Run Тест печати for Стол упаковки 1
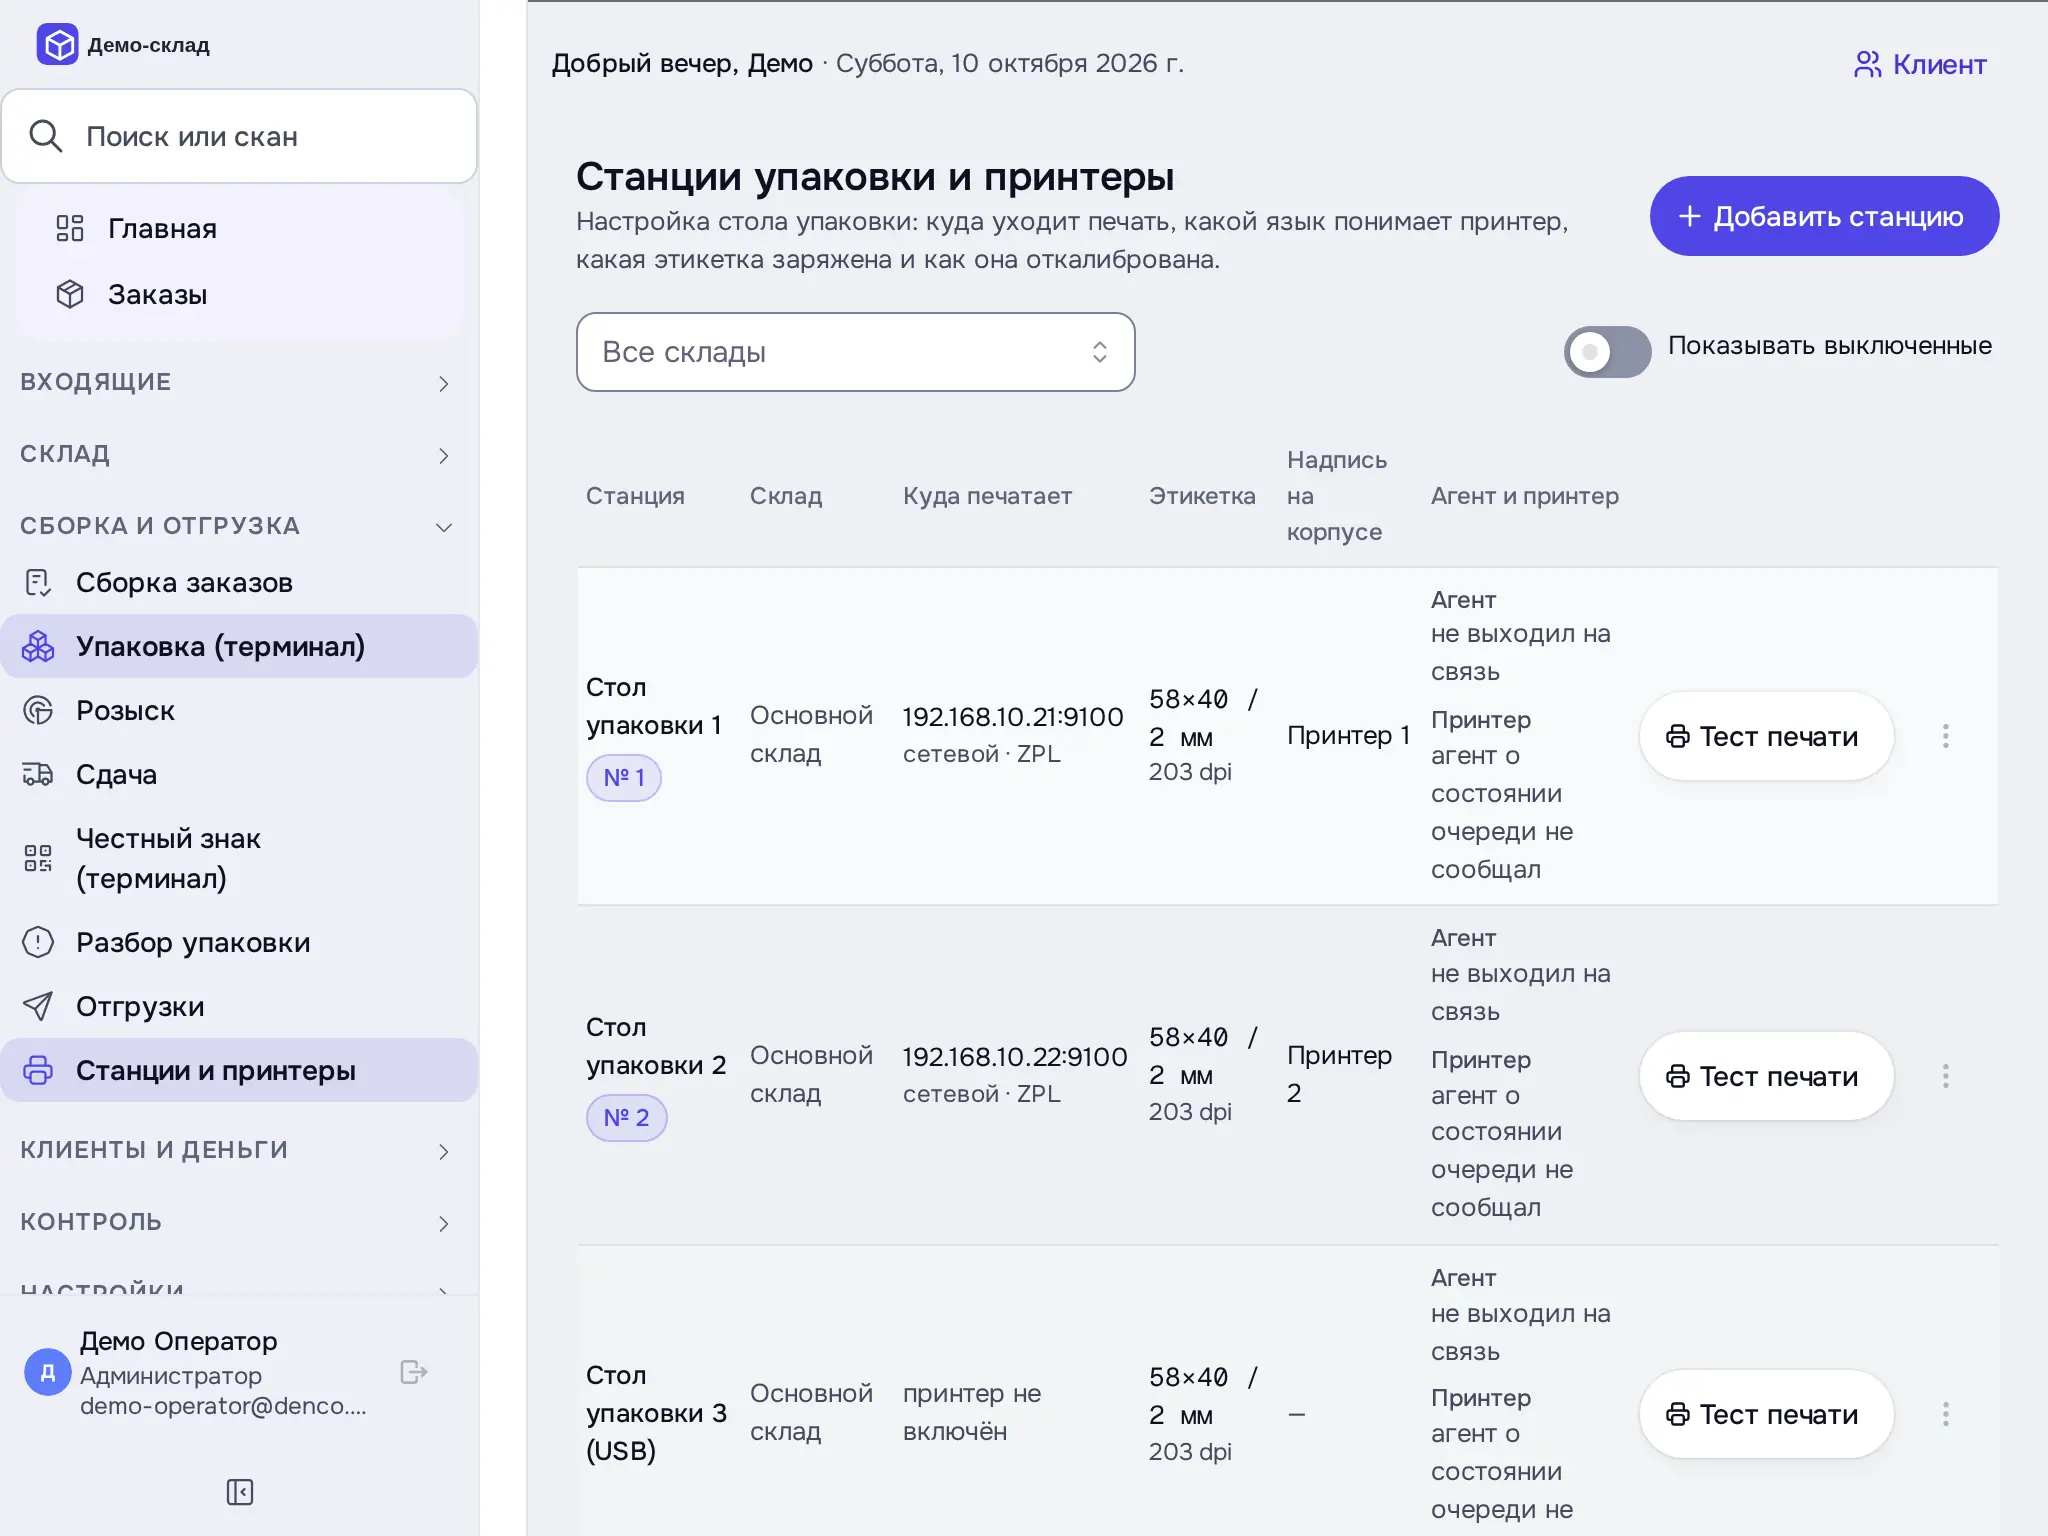This screenshot has height=1536, width=2048. pos(1766,736)
